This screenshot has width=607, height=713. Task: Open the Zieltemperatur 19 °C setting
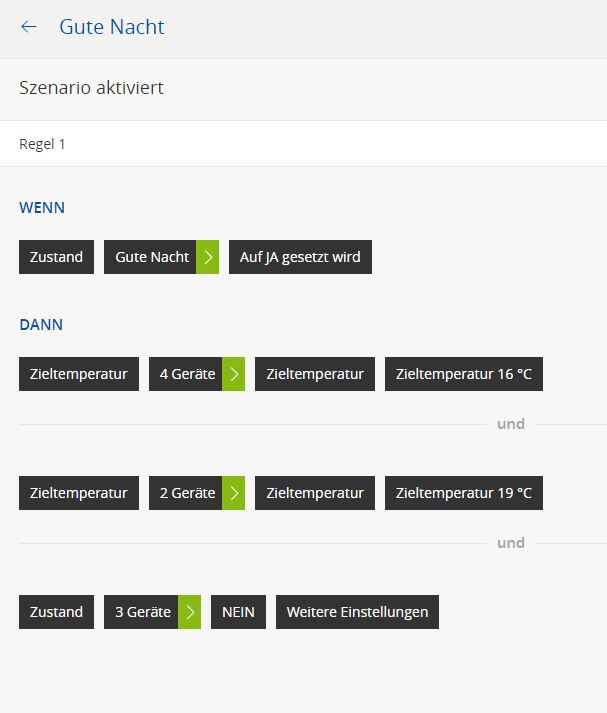[463, 493]
